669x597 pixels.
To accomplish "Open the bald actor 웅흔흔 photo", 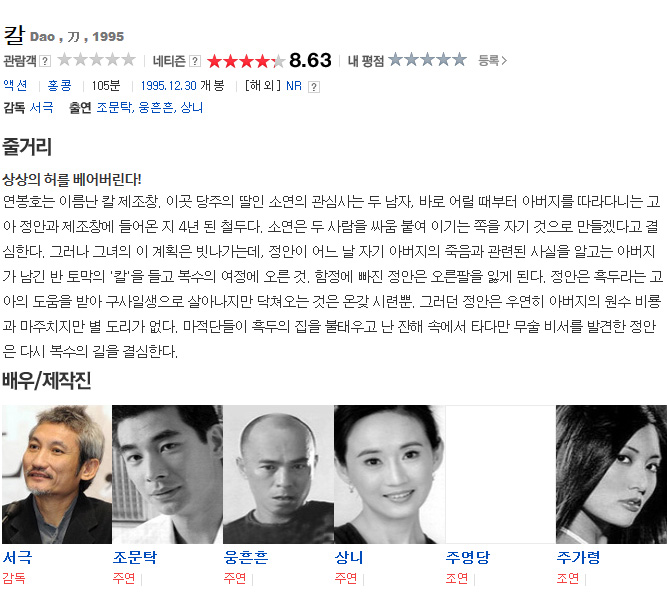I will click(278, 474).
